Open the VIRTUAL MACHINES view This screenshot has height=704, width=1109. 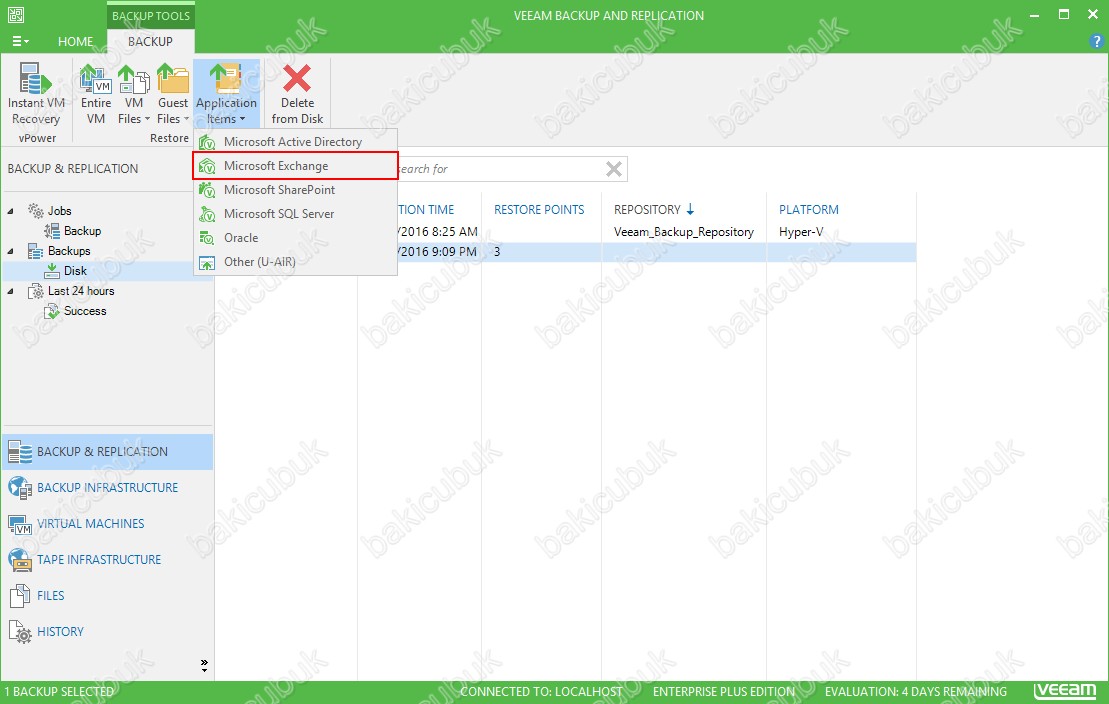point(108,524)
